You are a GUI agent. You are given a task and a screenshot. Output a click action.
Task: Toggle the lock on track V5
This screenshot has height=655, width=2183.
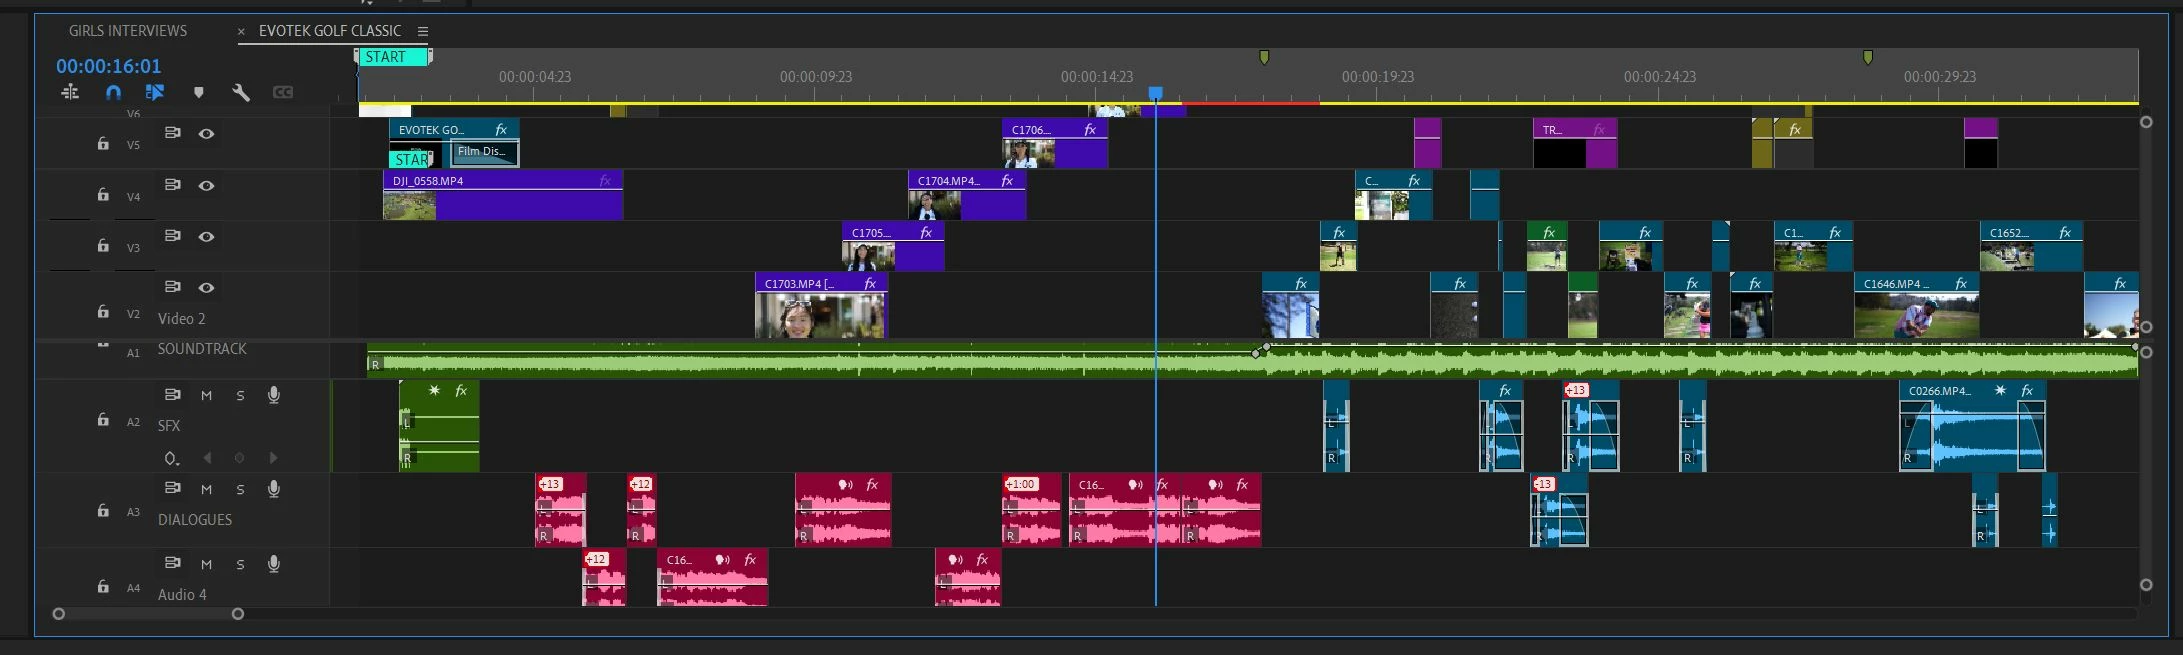tap(103, 144)
